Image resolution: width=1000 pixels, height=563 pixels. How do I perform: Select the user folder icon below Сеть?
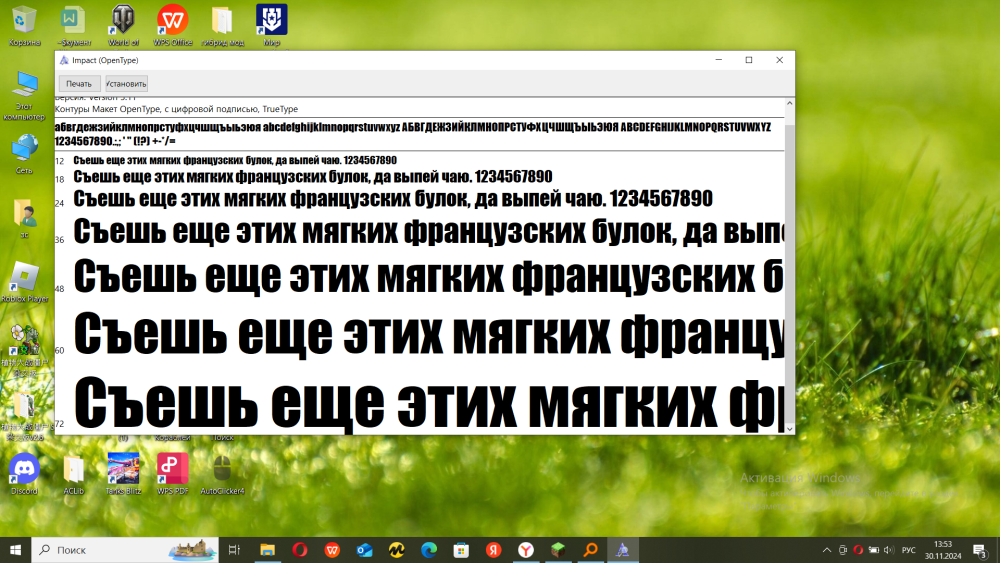point(24,218)
